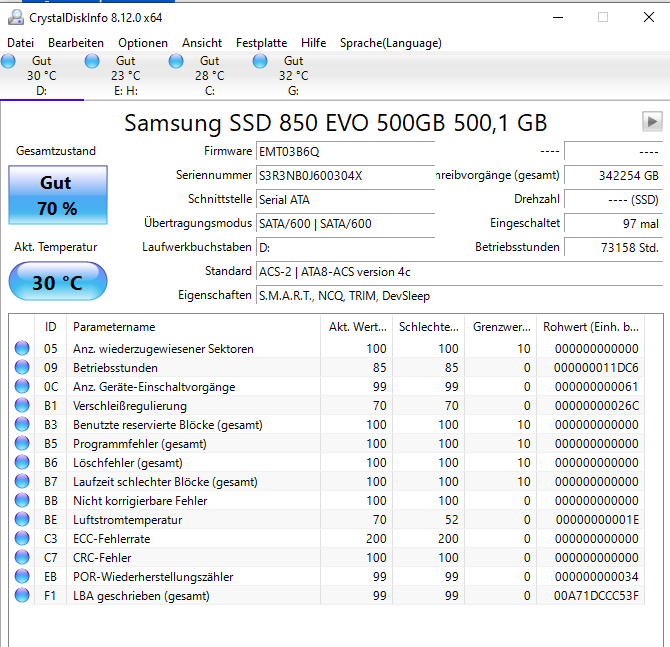Click the Laufwerkbuchstaben field D:
This screenshot has width=670, height=647.
click(x=345, y=247)
